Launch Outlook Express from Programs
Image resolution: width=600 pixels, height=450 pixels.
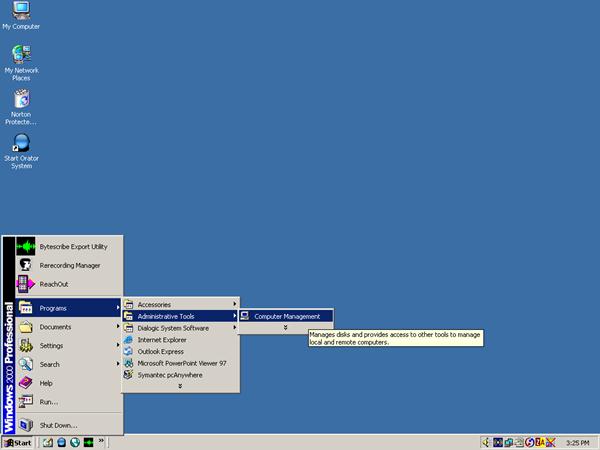pos(181,351)
